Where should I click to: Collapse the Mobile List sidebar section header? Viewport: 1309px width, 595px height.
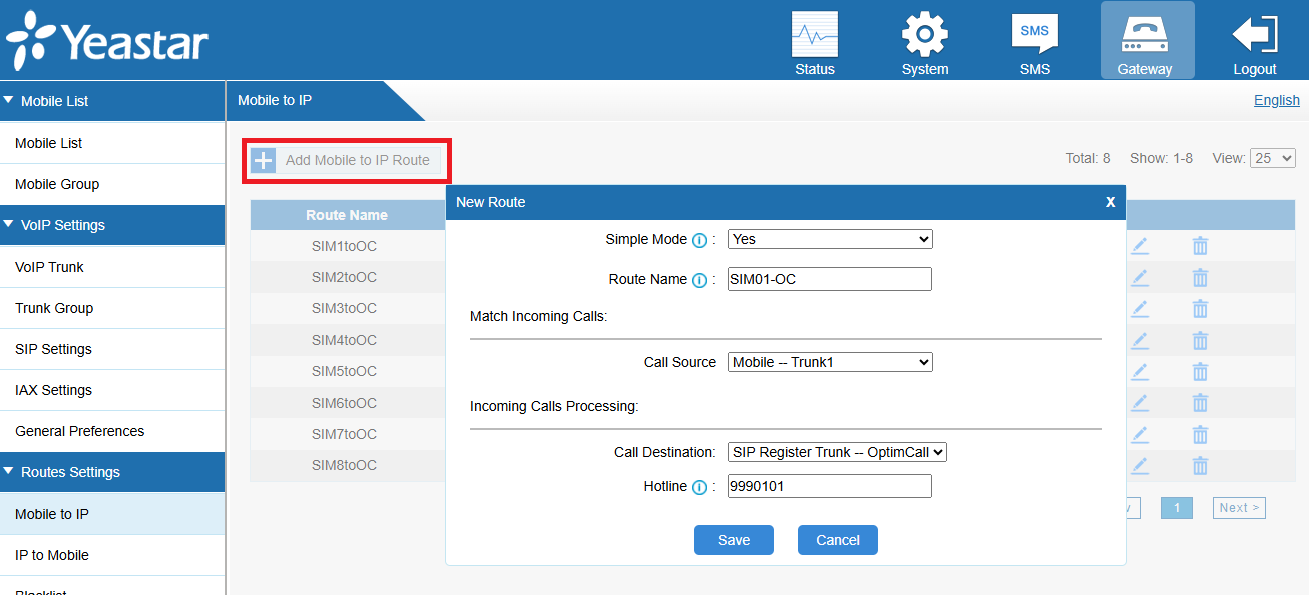click(x=112, y=101)
